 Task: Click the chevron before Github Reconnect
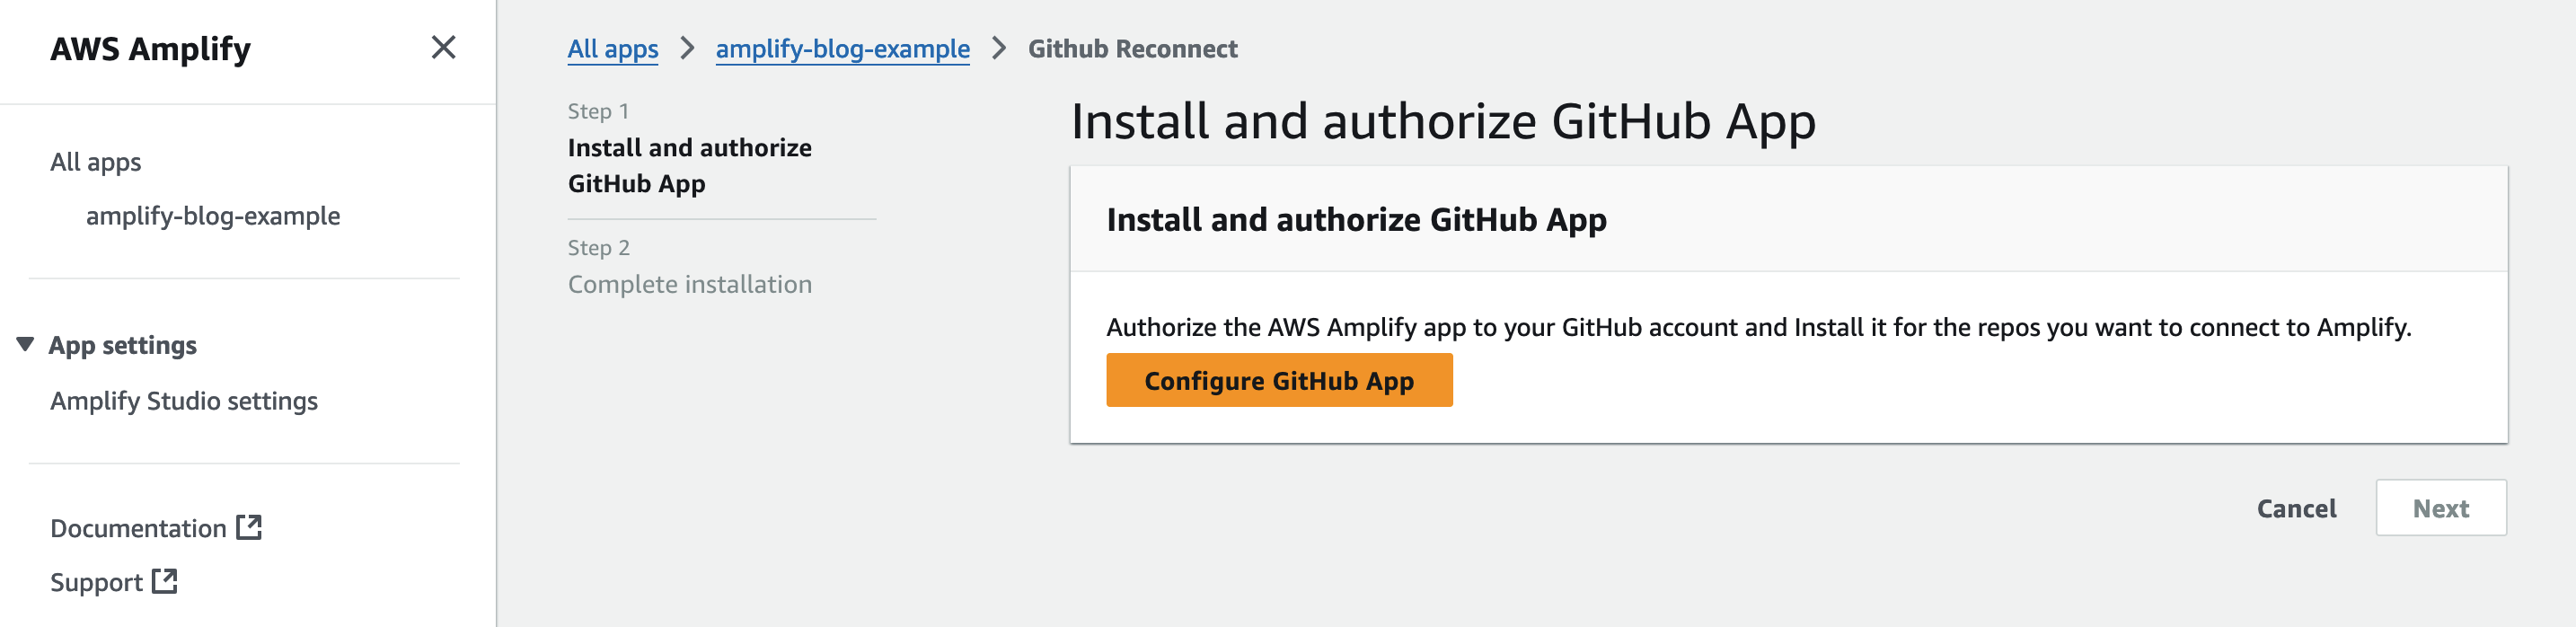point(998,47)
